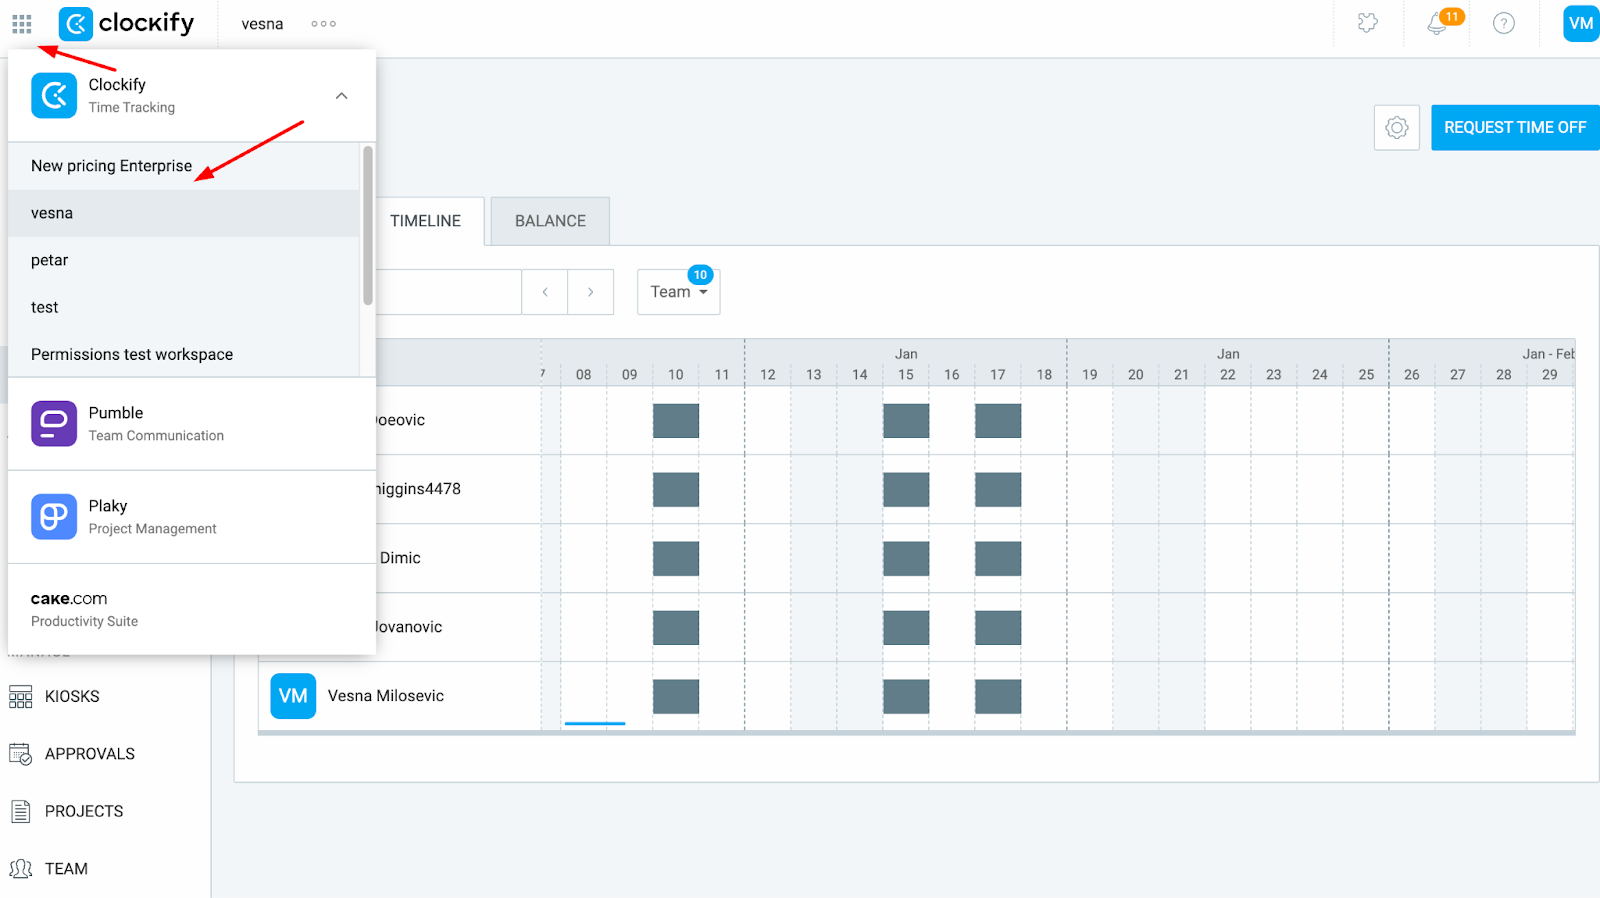
Task: Select the petar workspace
Action: pos(184,260)
